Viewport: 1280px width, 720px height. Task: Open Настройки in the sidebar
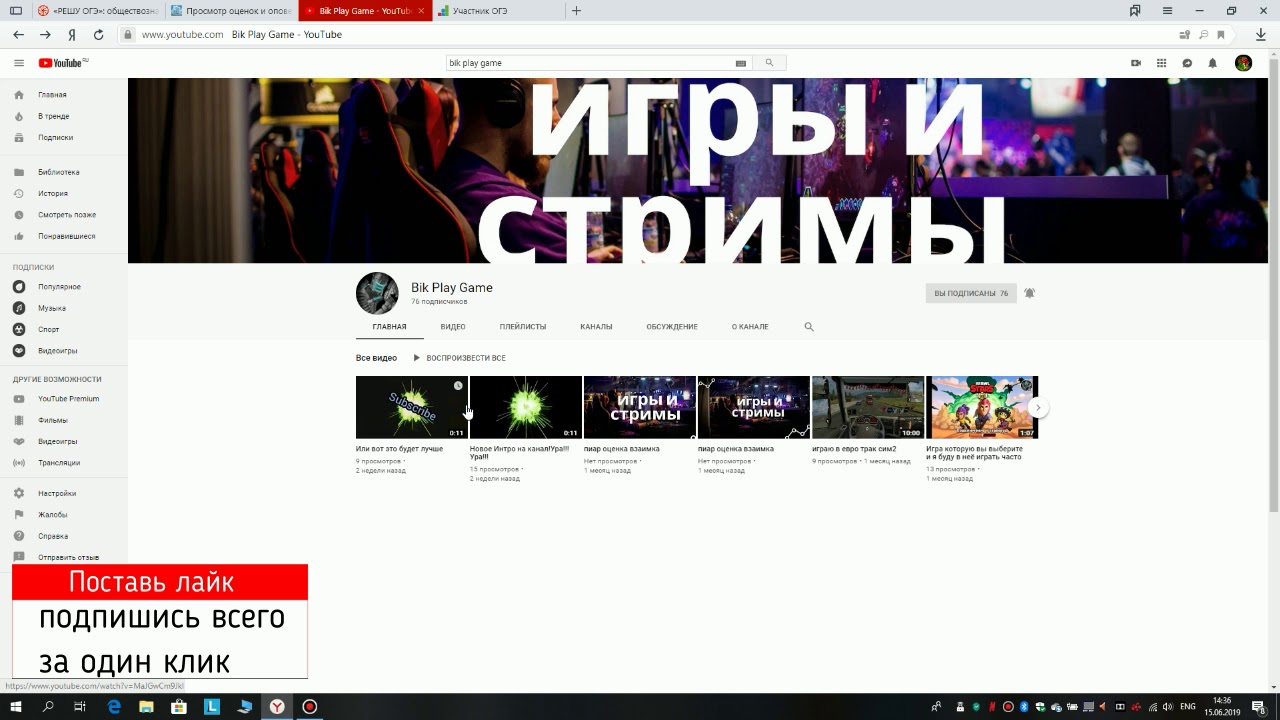point(64,493)
